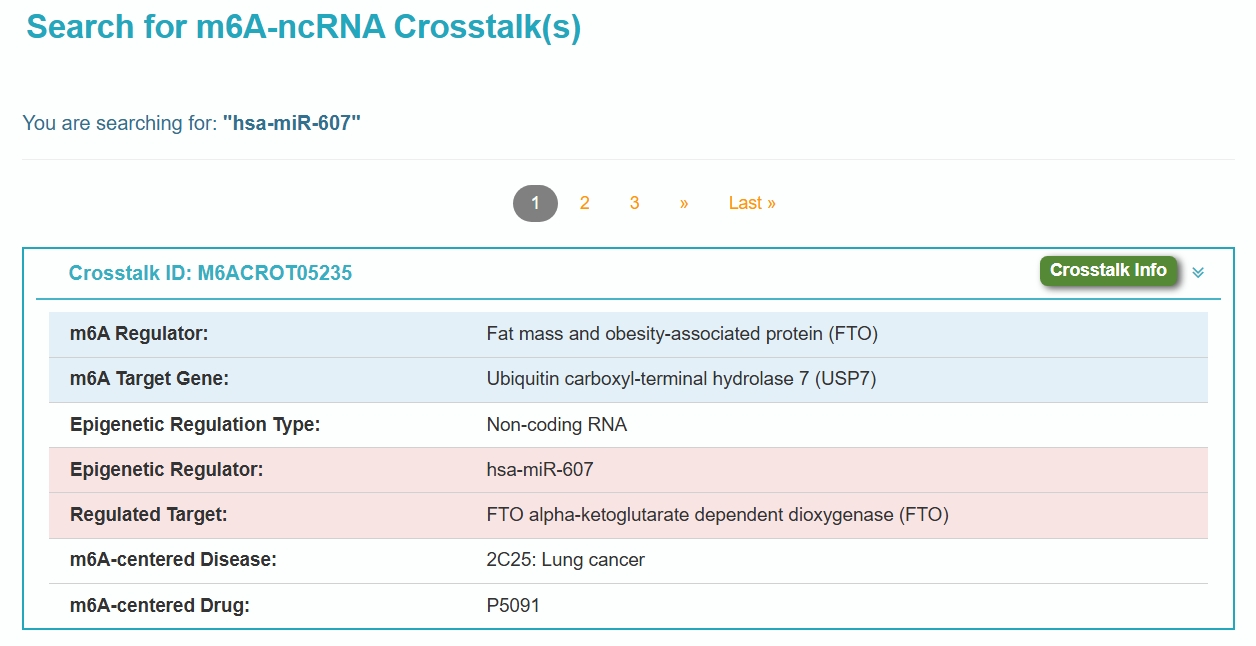The image size is (1256, 646).
Task: Click the m6A-centered Drug row label
Action: [160, 605]
